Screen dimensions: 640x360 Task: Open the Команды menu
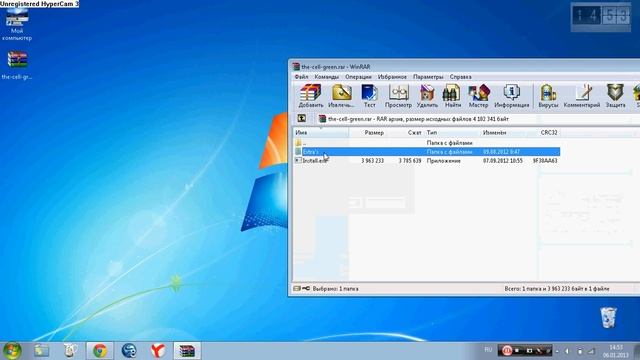(327, 77)
